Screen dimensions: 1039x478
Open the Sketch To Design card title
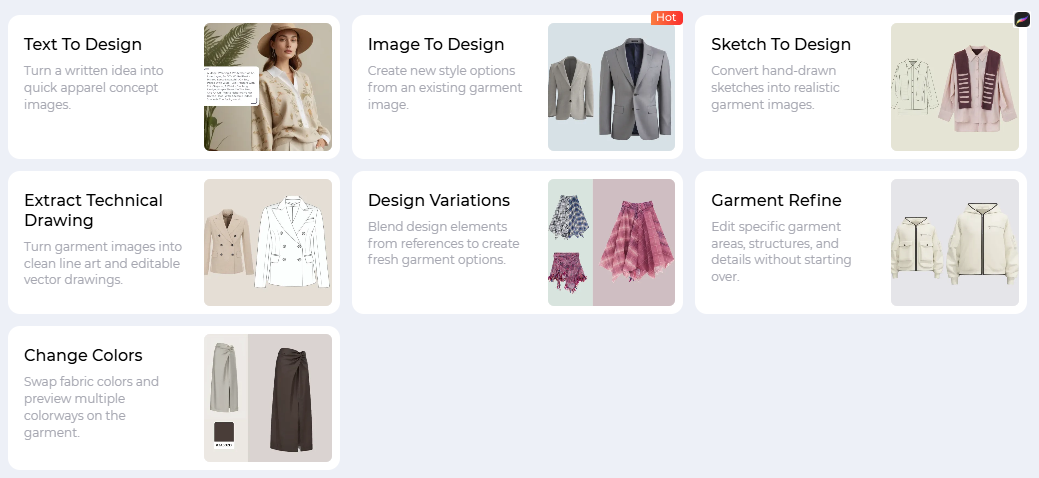coord(781,44)
